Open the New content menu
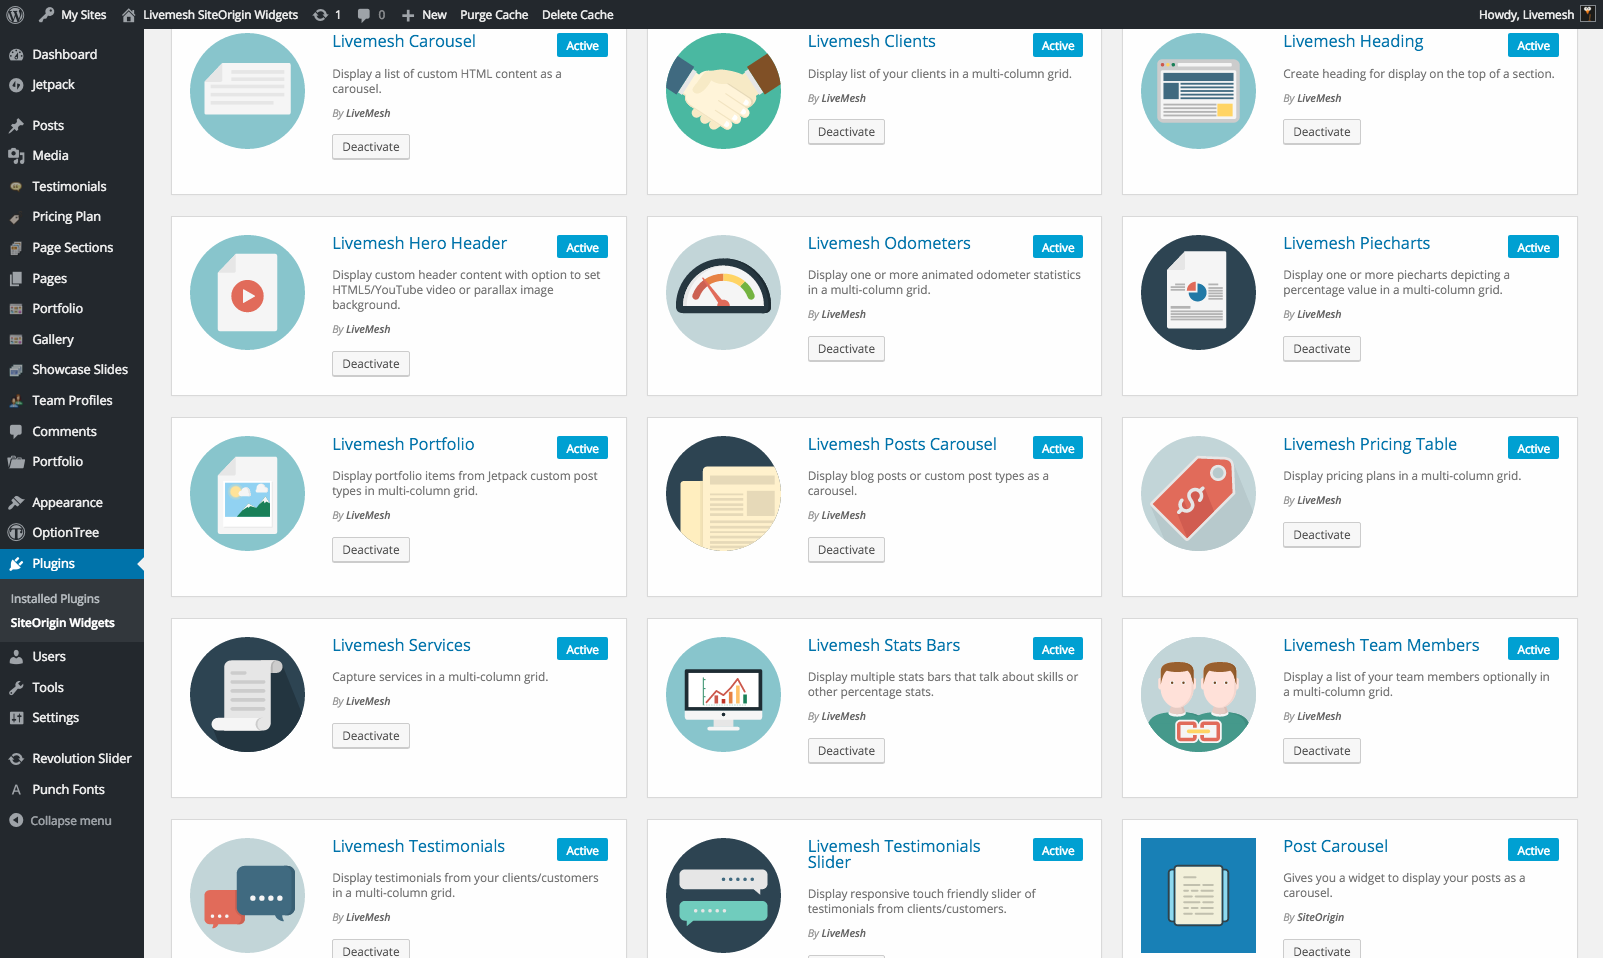Screen dimensions: 1603x958 coord(424,15)
